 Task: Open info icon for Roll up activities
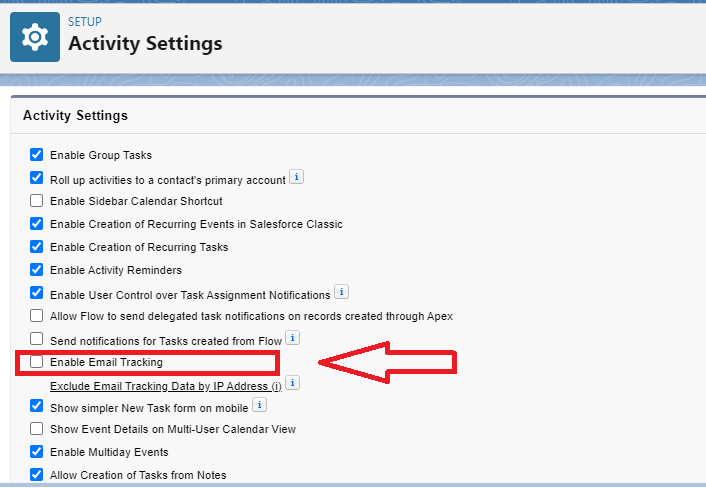point(296,177)
